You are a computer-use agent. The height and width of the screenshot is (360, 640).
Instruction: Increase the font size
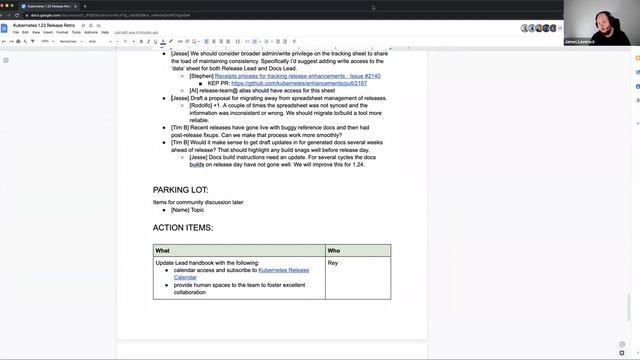click(134, 42)
